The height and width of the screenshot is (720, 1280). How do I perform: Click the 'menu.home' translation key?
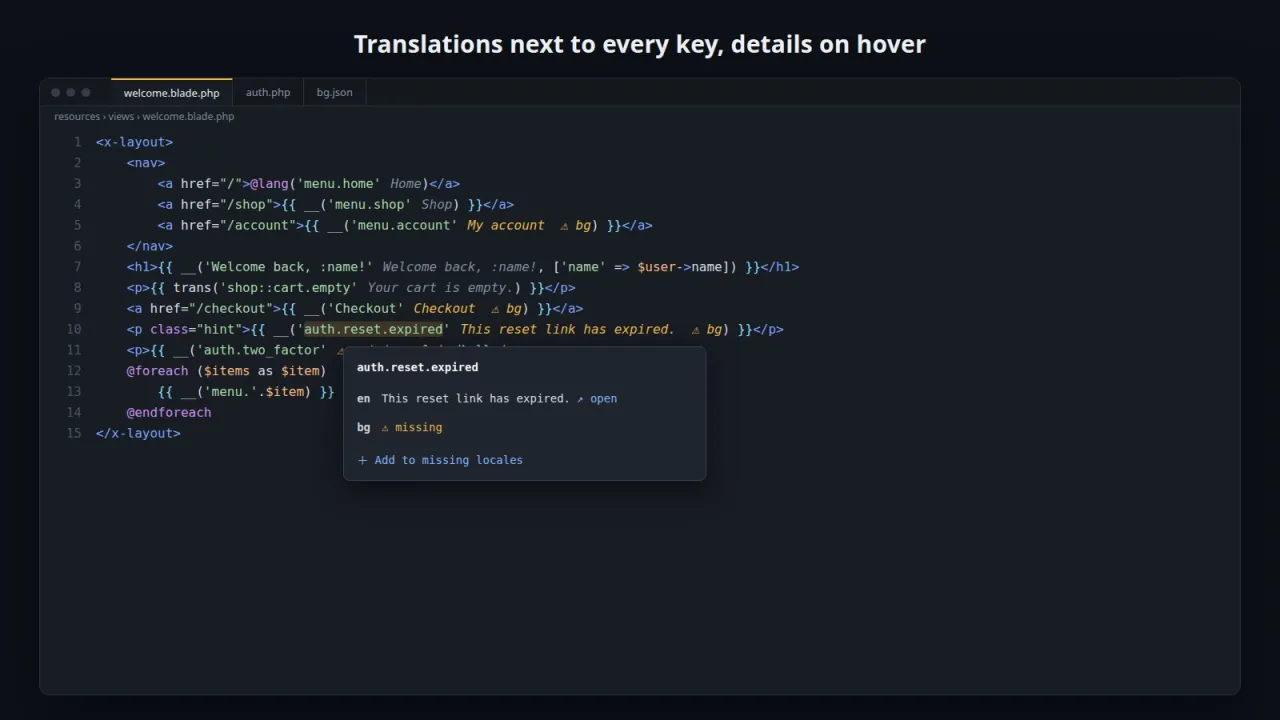(x=338, y=183)
